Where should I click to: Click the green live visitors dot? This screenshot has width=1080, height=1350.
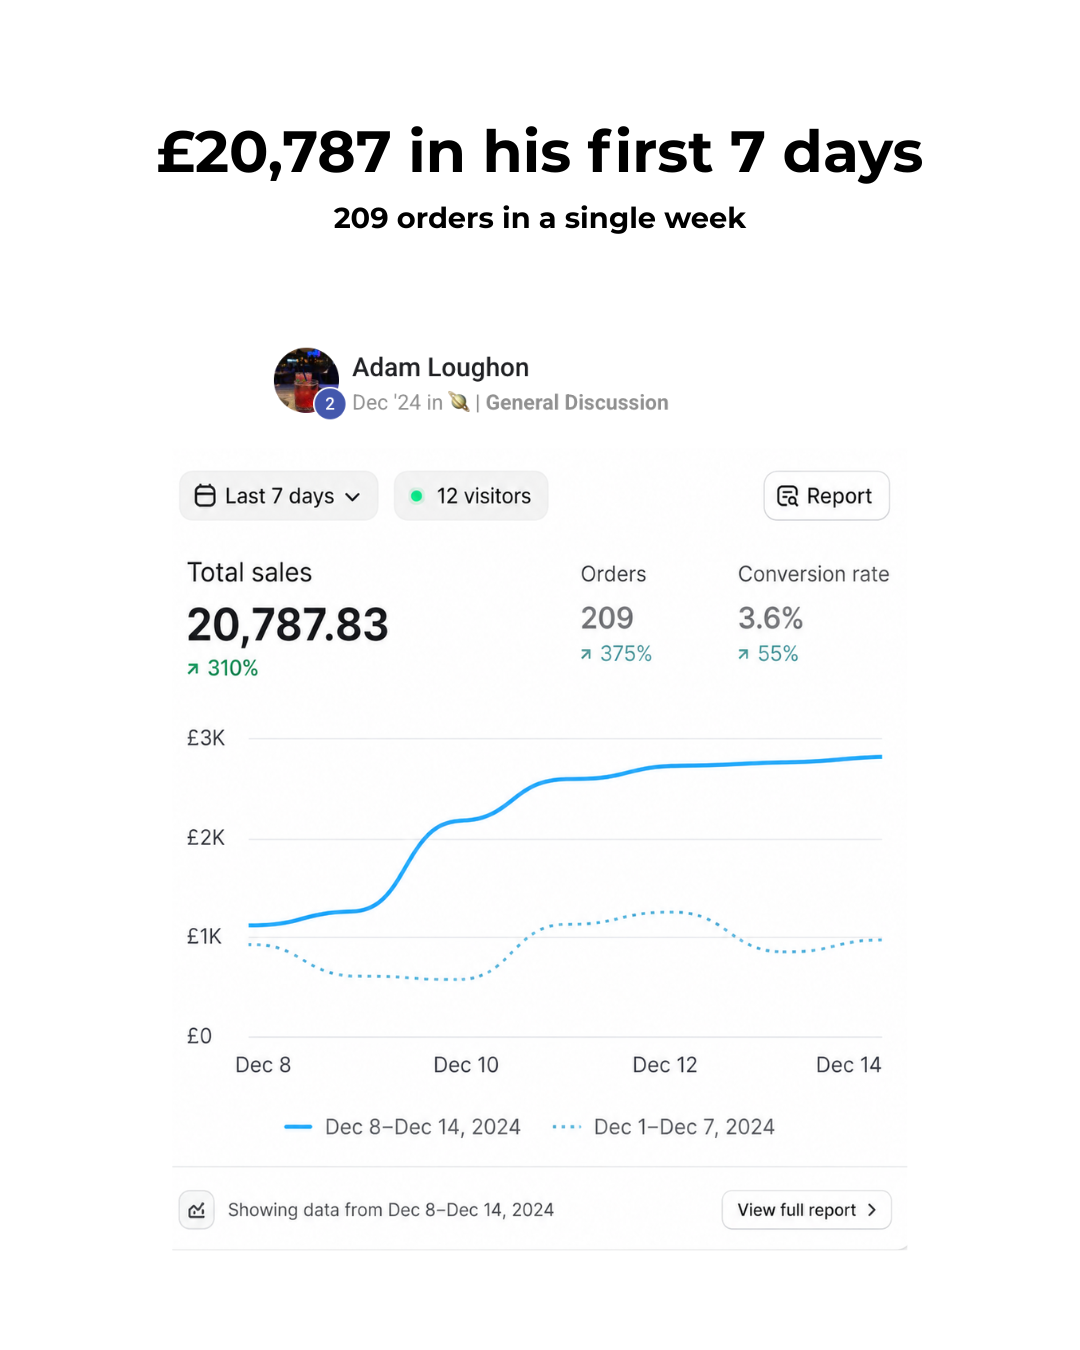coord(417,496)
